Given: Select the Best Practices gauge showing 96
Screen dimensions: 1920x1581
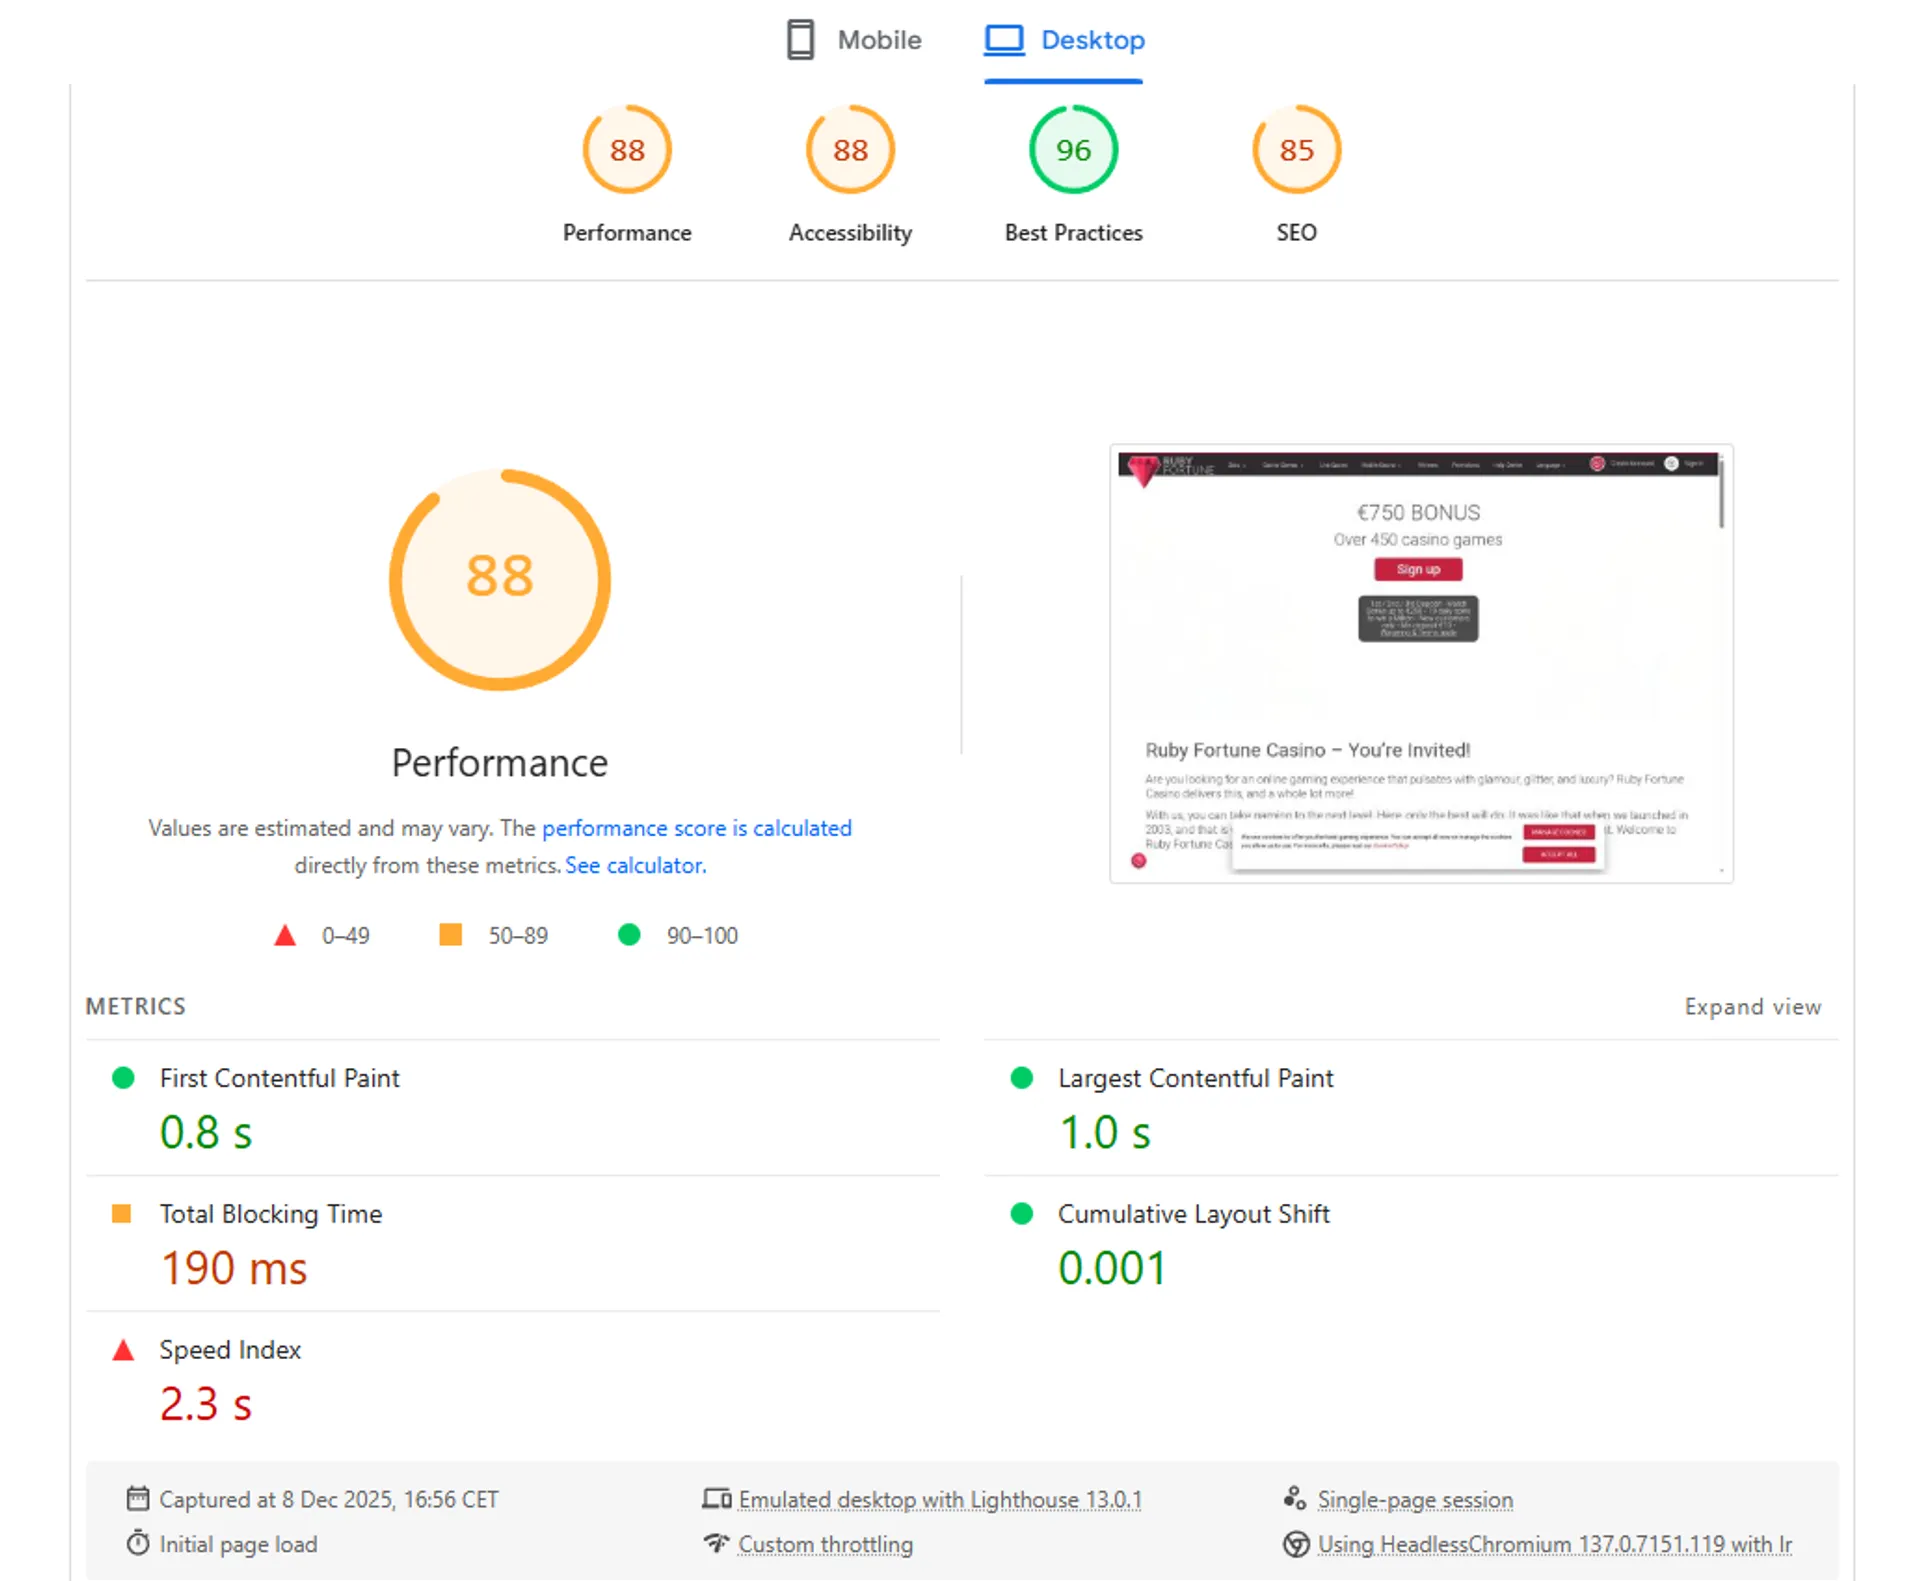Looking at the screenshot, I should tap(1072, 150).
